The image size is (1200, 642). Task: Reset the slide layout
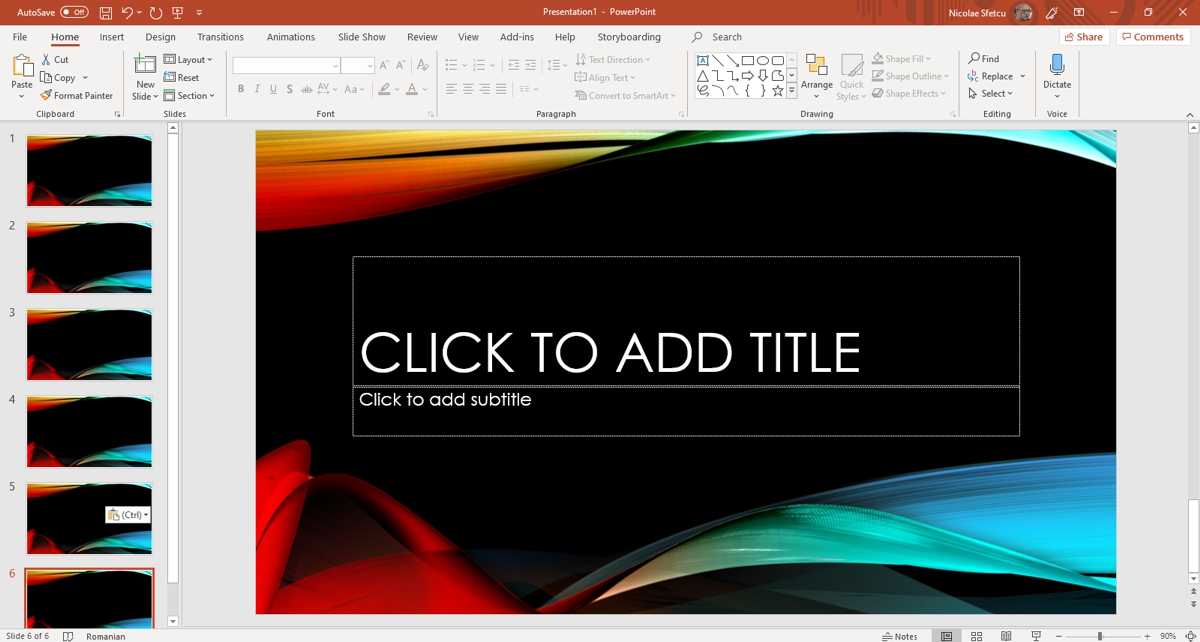[182, 78]
